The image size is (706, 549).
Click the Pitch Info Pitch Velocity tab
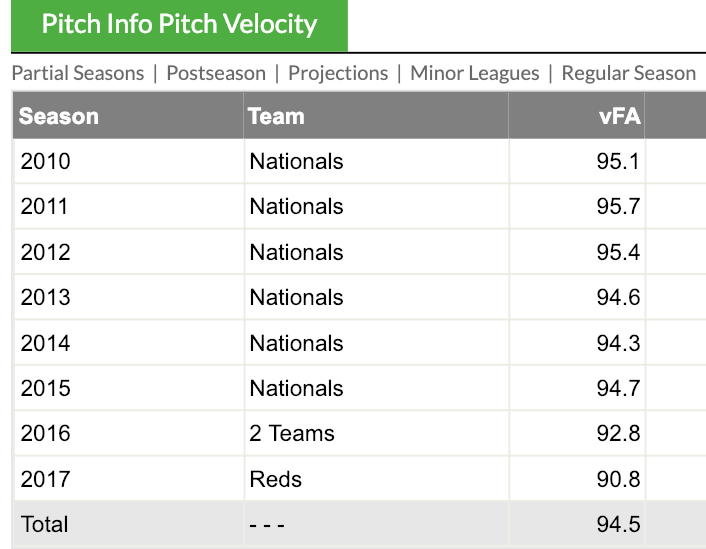(x=179, y=25)
